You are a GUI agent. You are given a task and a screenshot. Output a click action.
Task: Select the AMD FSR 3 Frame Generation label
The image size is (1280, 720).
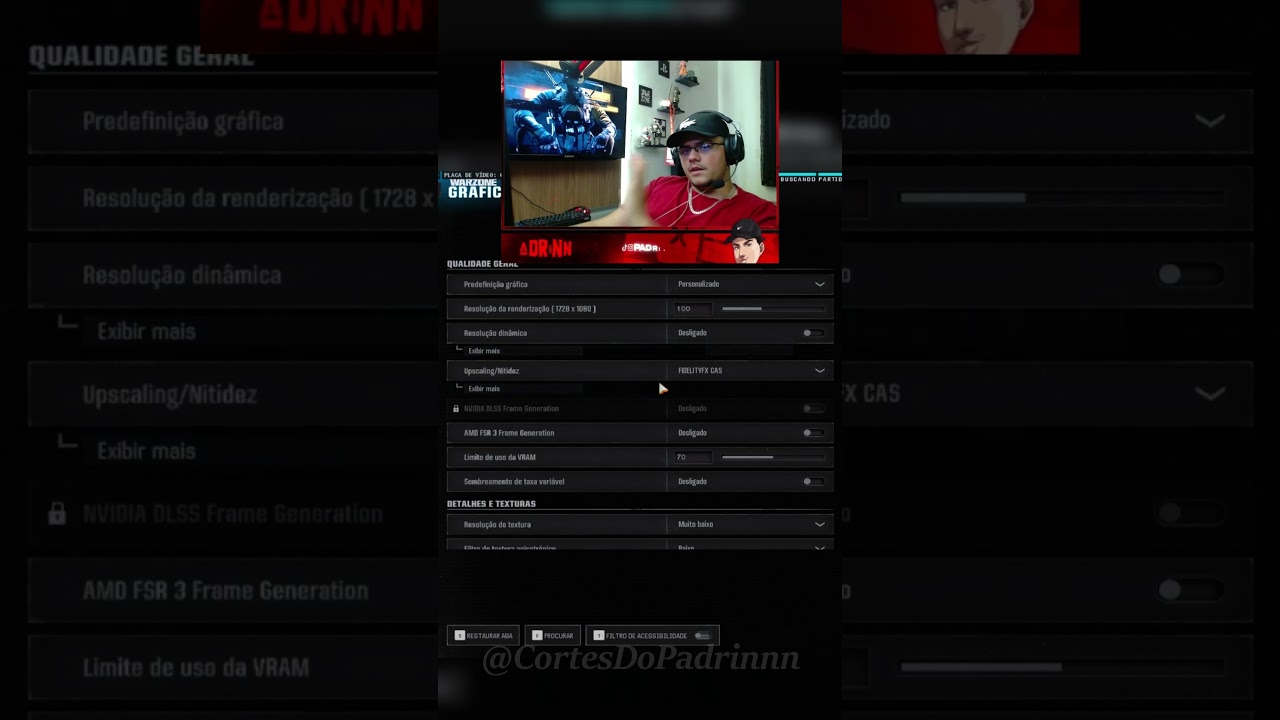tap(509, 433)
